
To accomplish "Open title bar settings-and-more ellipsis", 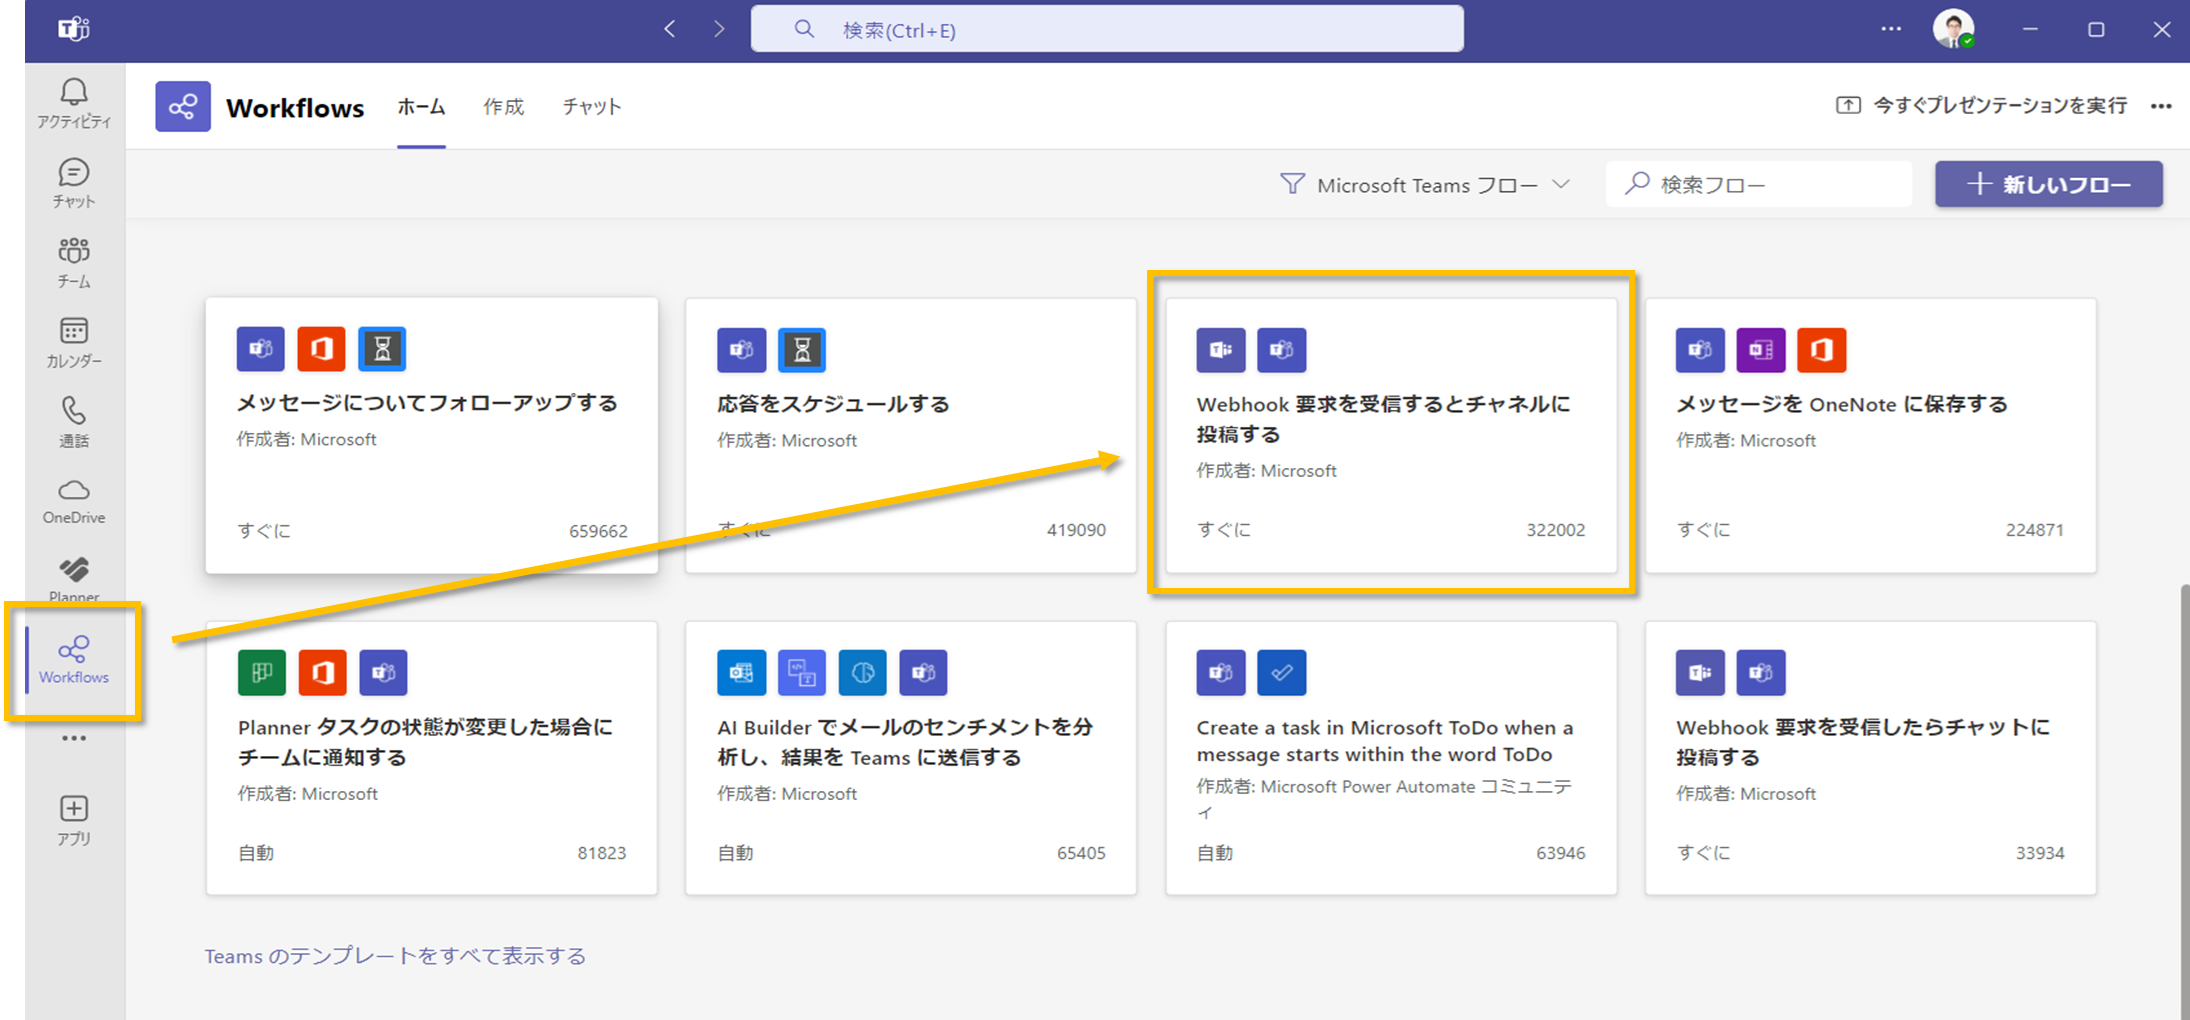I will tap(1891, 29).
